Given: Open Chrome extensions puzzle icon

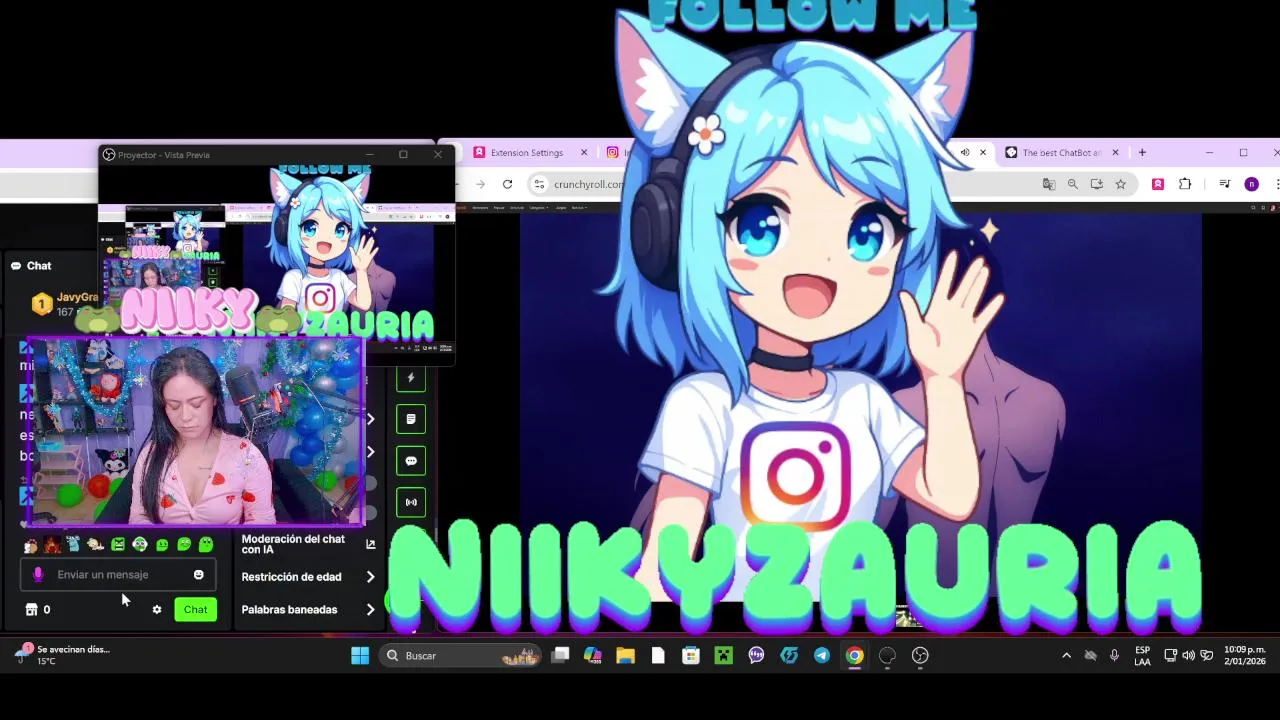Looking at the screenshot, I should [1185, 184].
